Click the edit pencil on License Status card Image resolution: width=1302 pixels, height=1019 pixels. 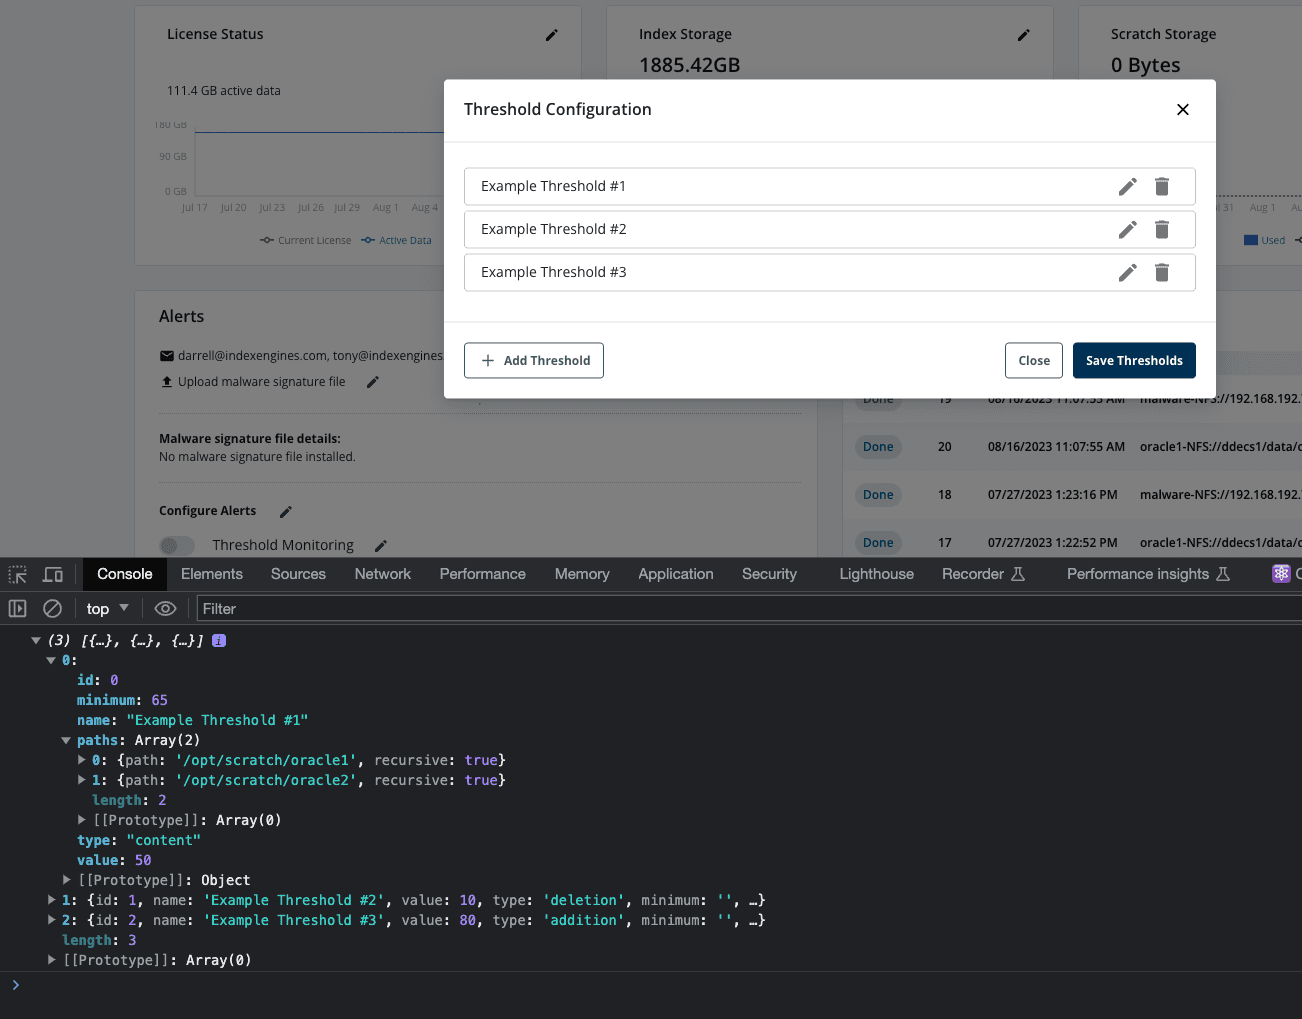click(x=552, y=35)
